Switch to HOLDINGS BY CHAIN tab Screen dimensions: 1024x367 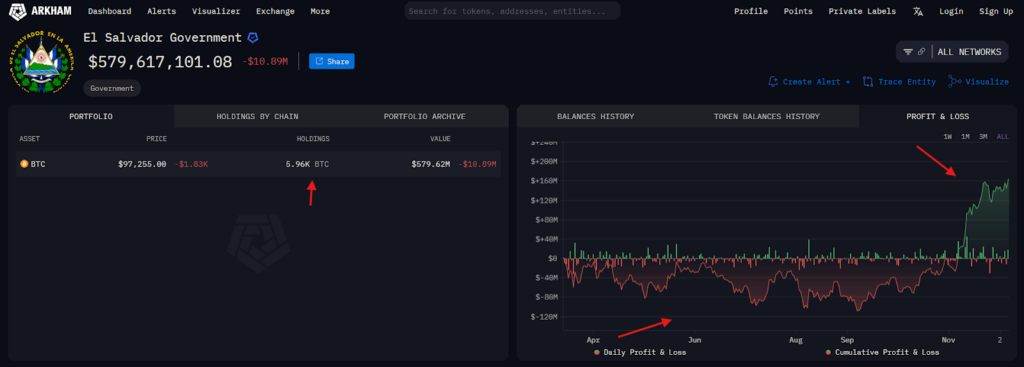257,116
